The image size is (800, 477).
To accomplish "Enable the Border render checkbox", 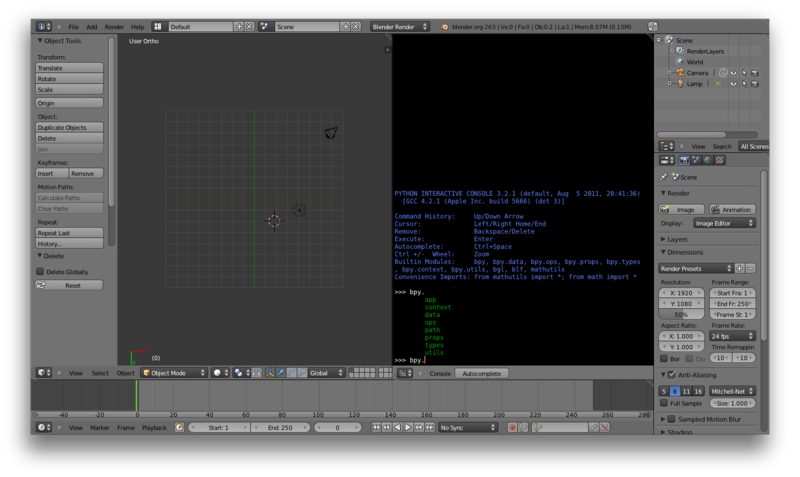I will 664,359.
